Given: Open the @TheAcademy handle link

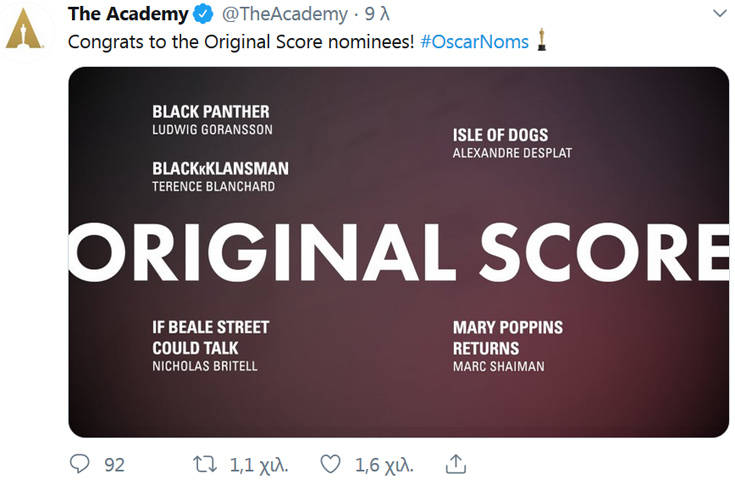Looking at the screenshot, I should coord(285,14).
